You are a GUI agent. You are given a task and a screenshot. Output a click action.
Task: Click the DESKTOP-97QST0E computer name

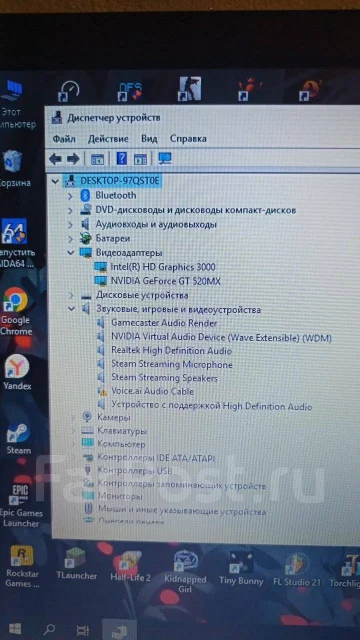tap(120, 180)
